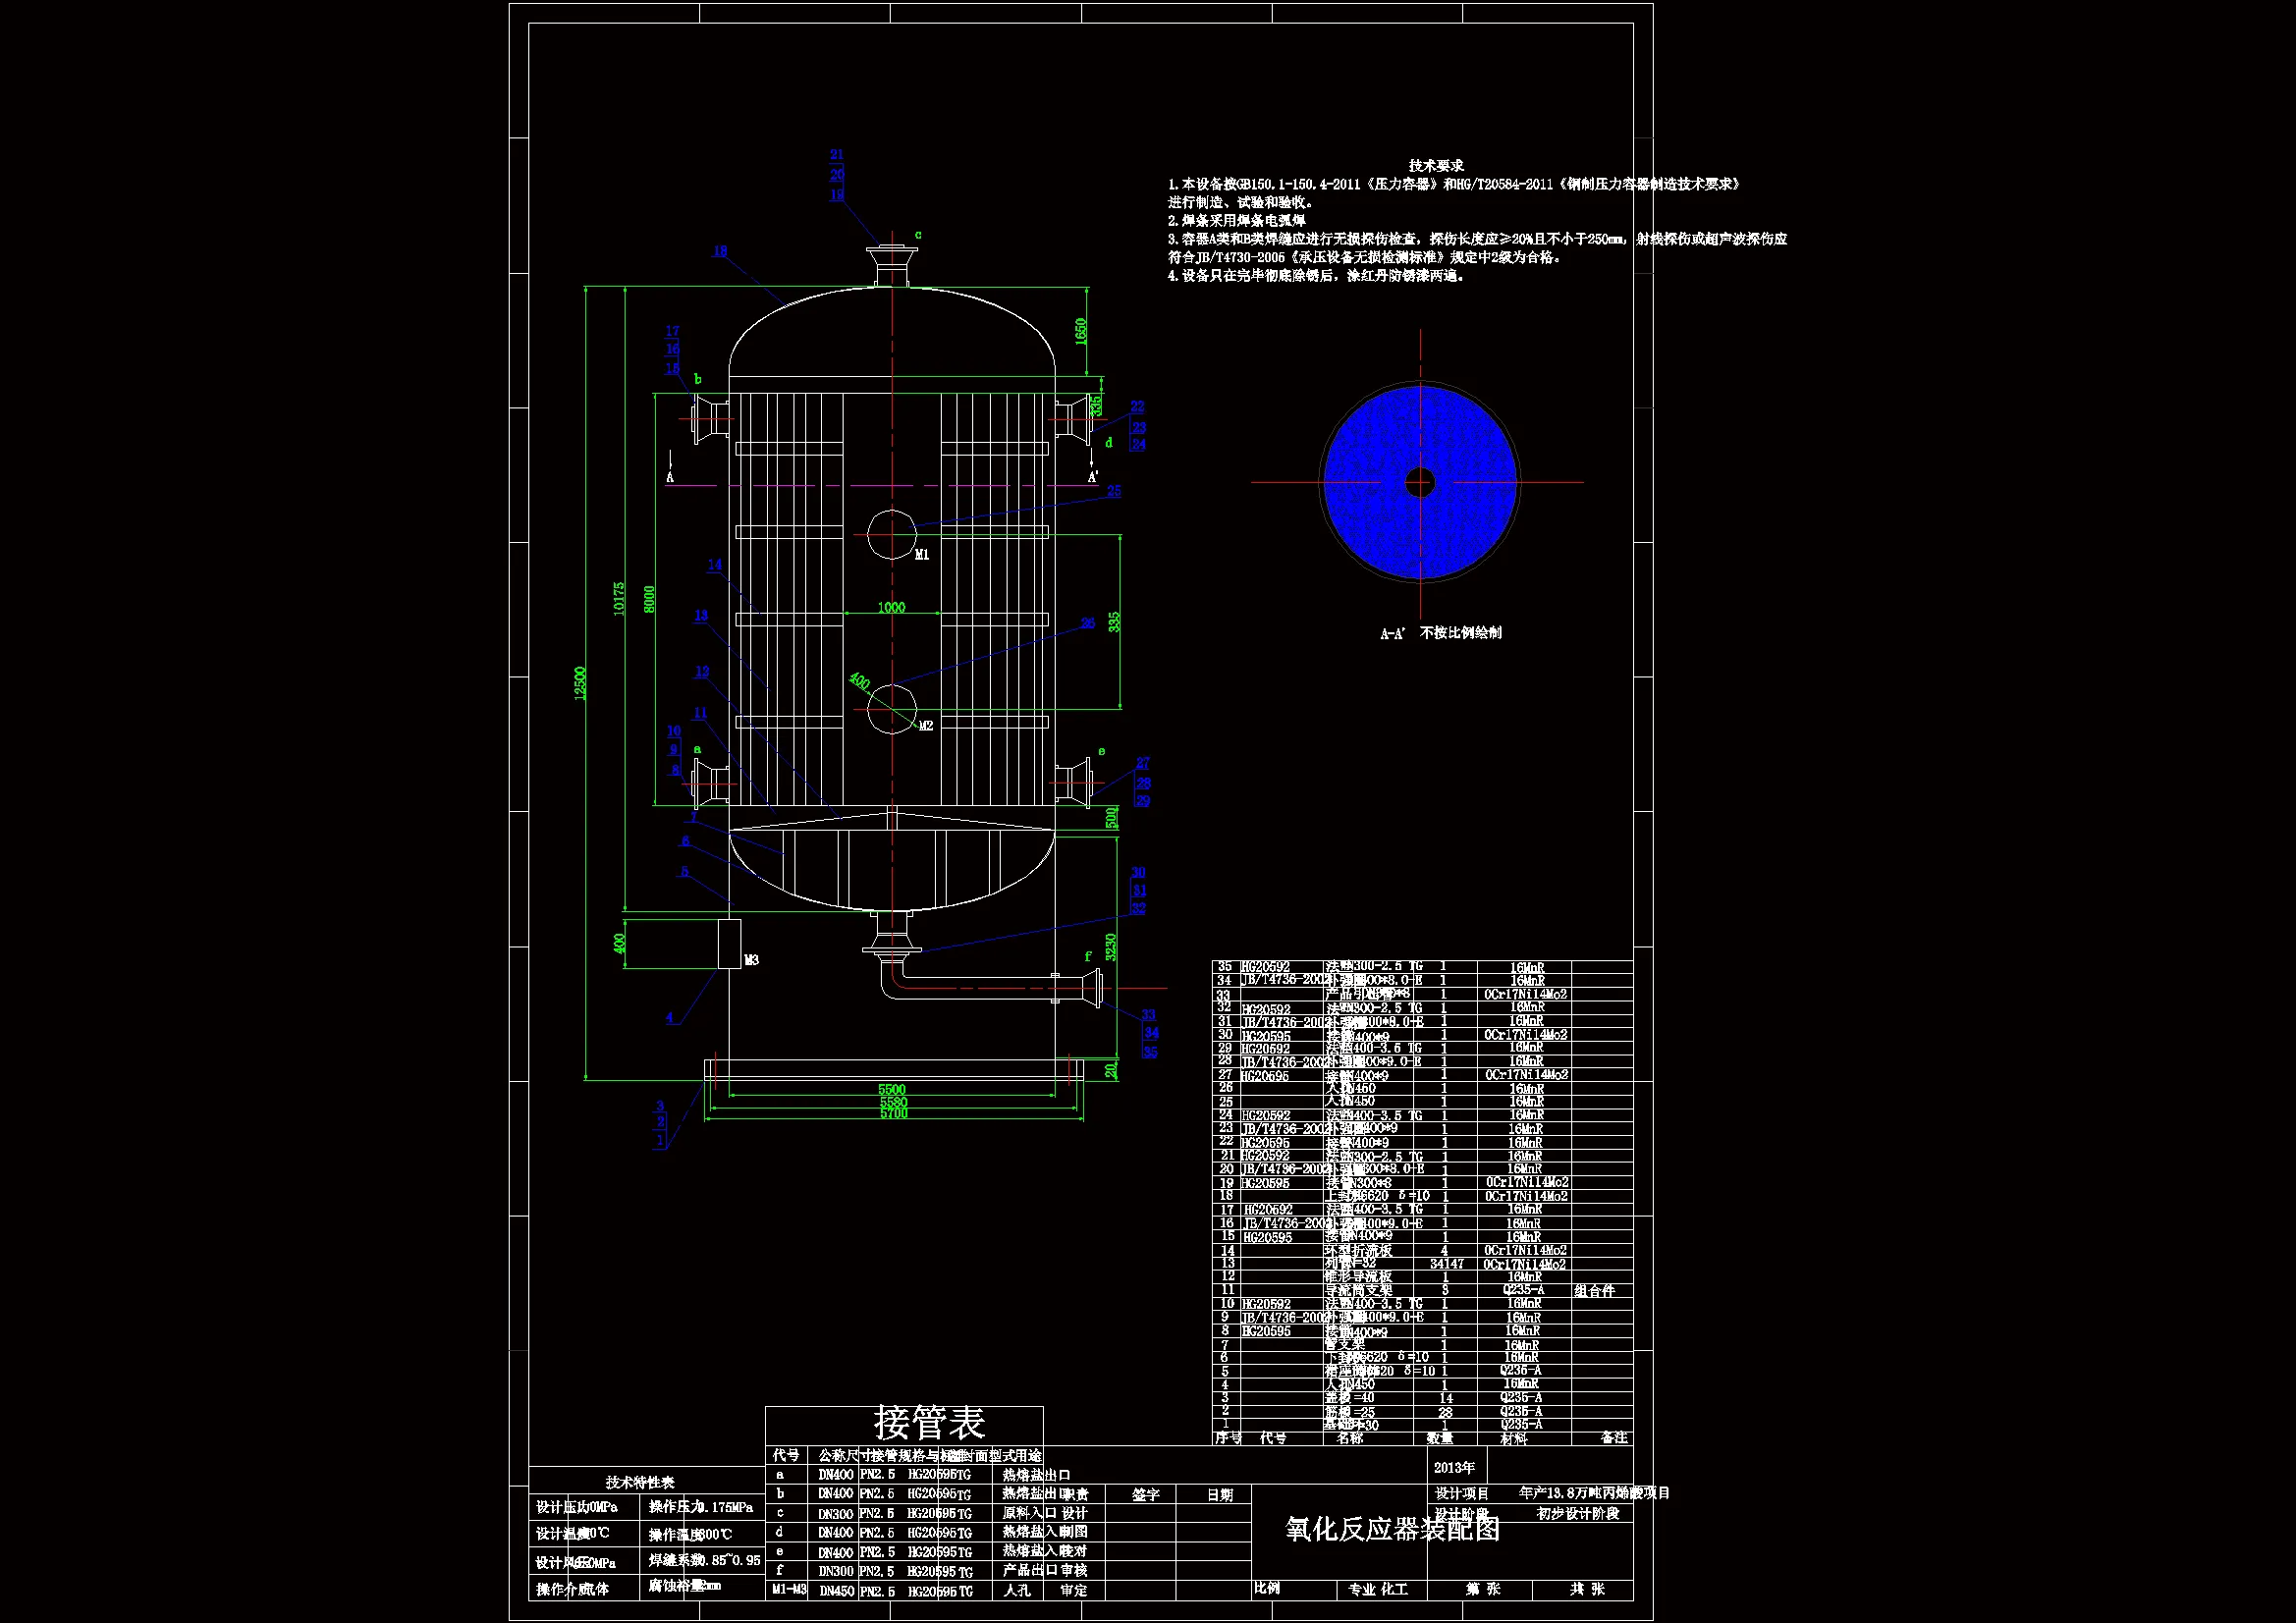The height and width of the screenshot is (1623, 2296).
Task: Select the M2 manhole circle on the vessel
Action: 890,708
